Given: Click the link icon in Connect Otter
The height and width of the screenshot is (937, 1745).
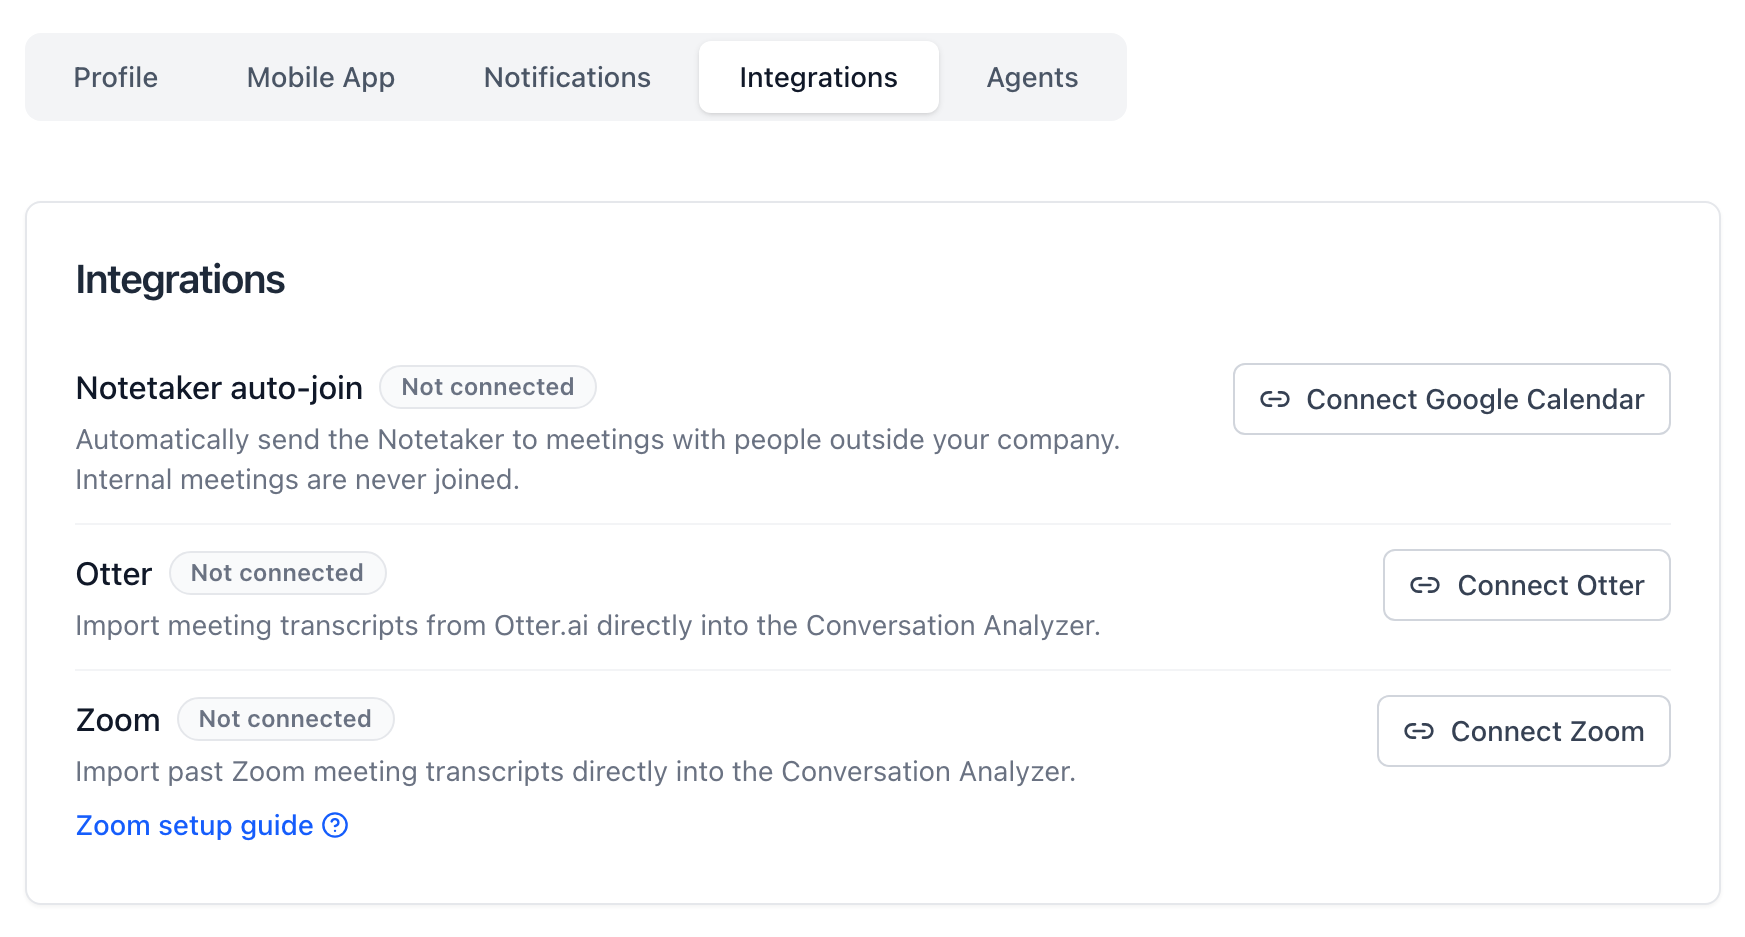Looking at the screenshot, I should [x=1425, y=585].
